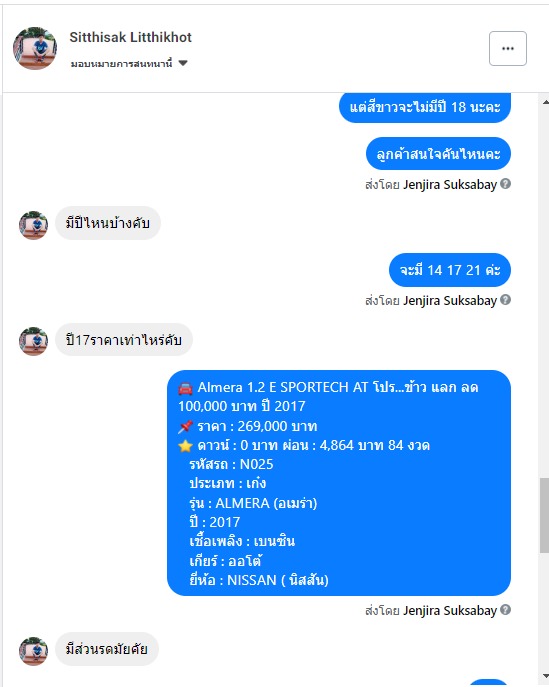
Task: Click the chat scrollbar thumb
Action: click(x=544, y=515)
